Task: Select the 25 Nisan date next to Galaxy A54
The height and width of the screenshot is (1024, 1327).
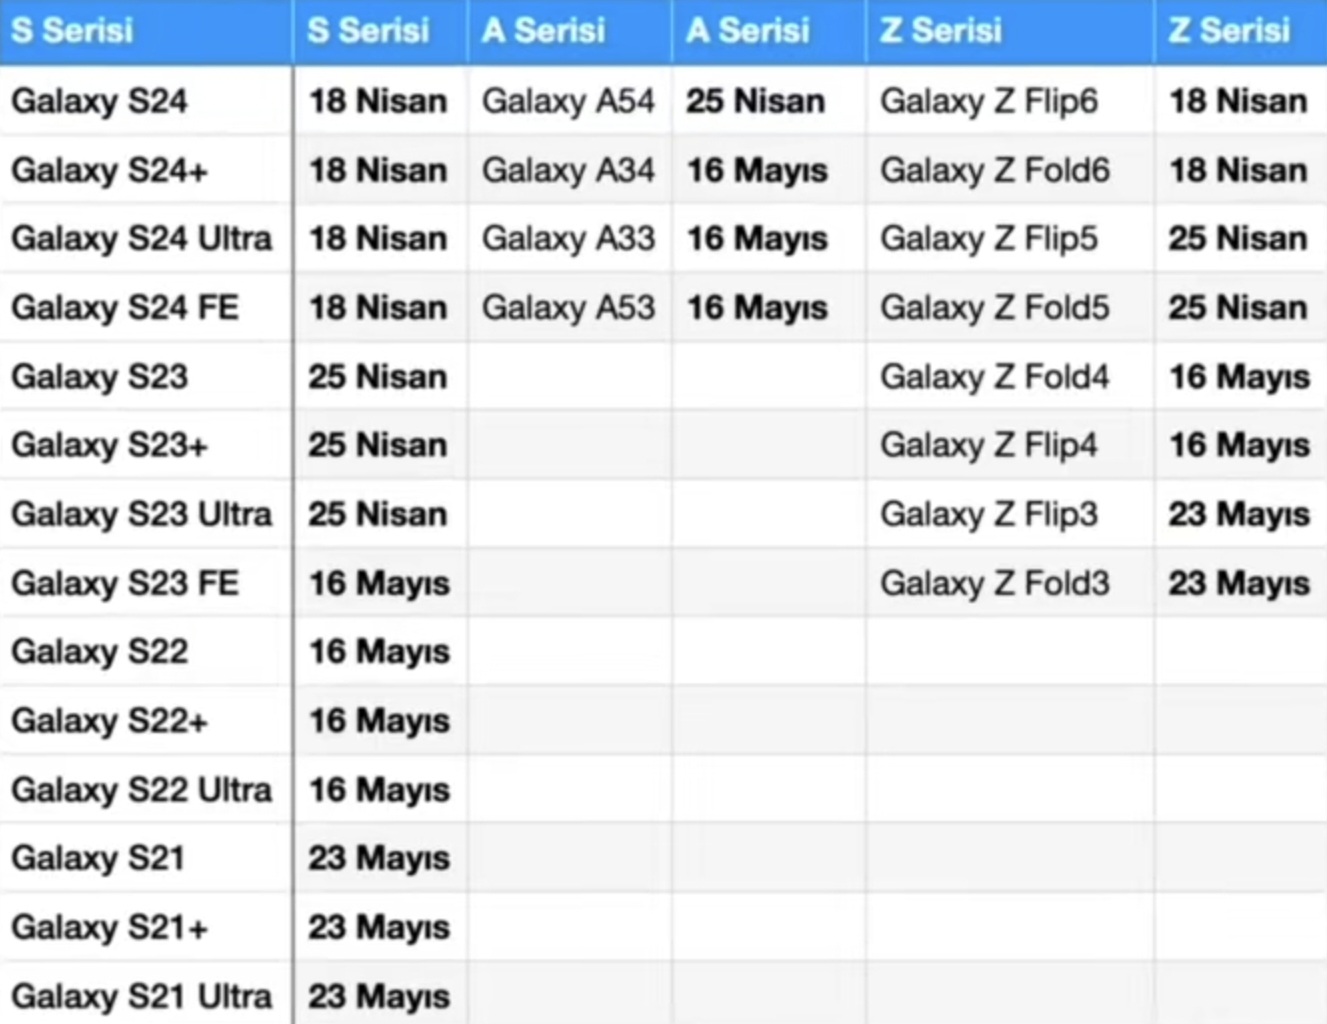Action: coord(755,101)
